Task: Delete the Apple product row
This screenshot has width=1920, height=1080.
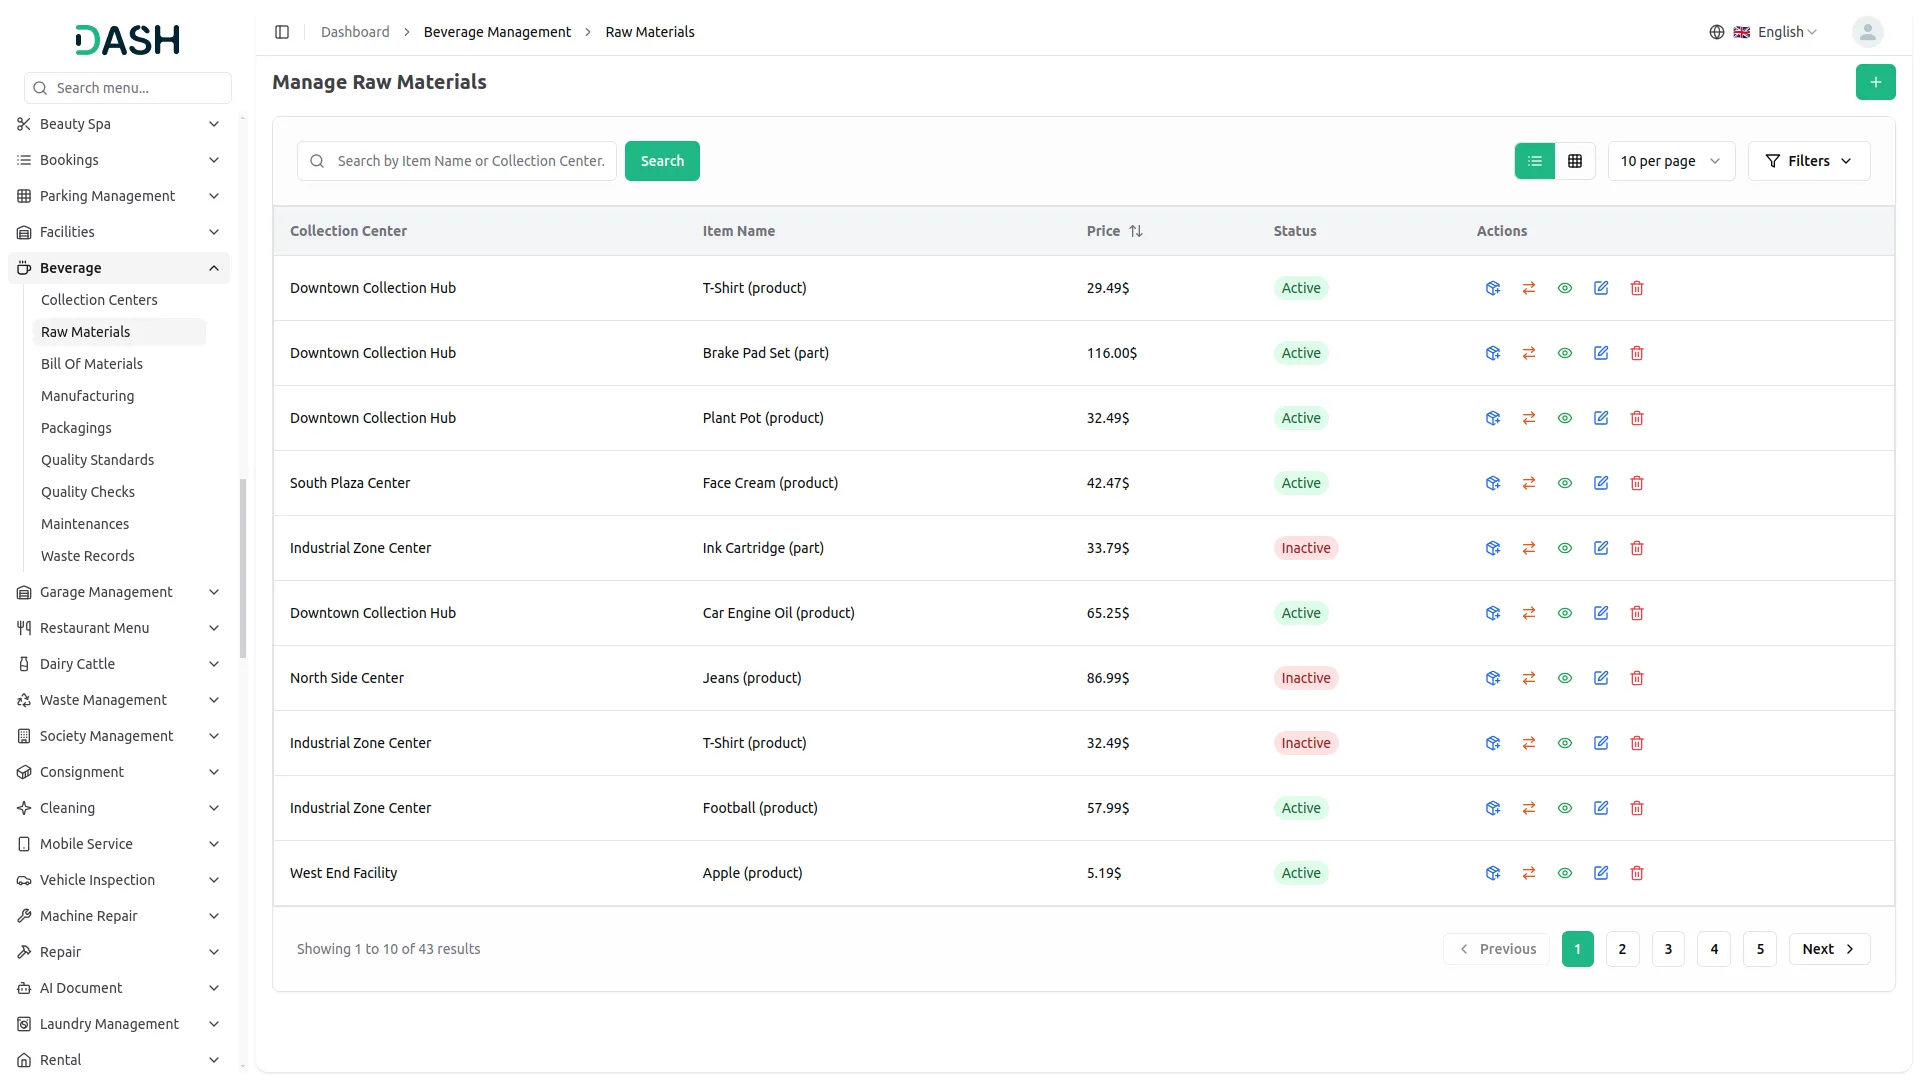Action: (x=1637, y=873)
